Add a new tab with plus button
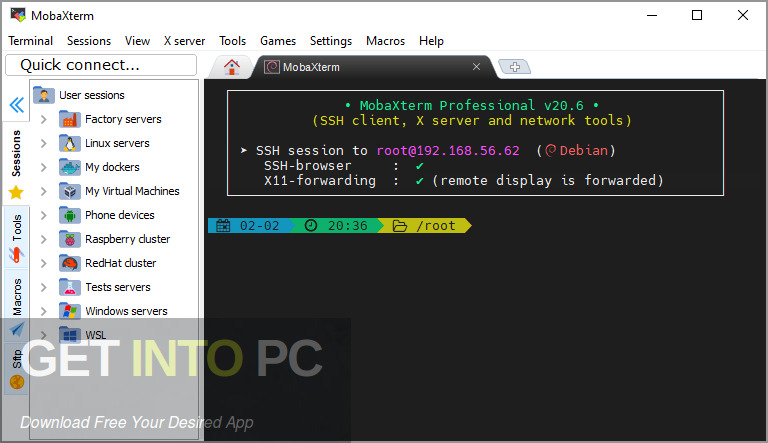768x443 pixels. (x=514, y=67)
